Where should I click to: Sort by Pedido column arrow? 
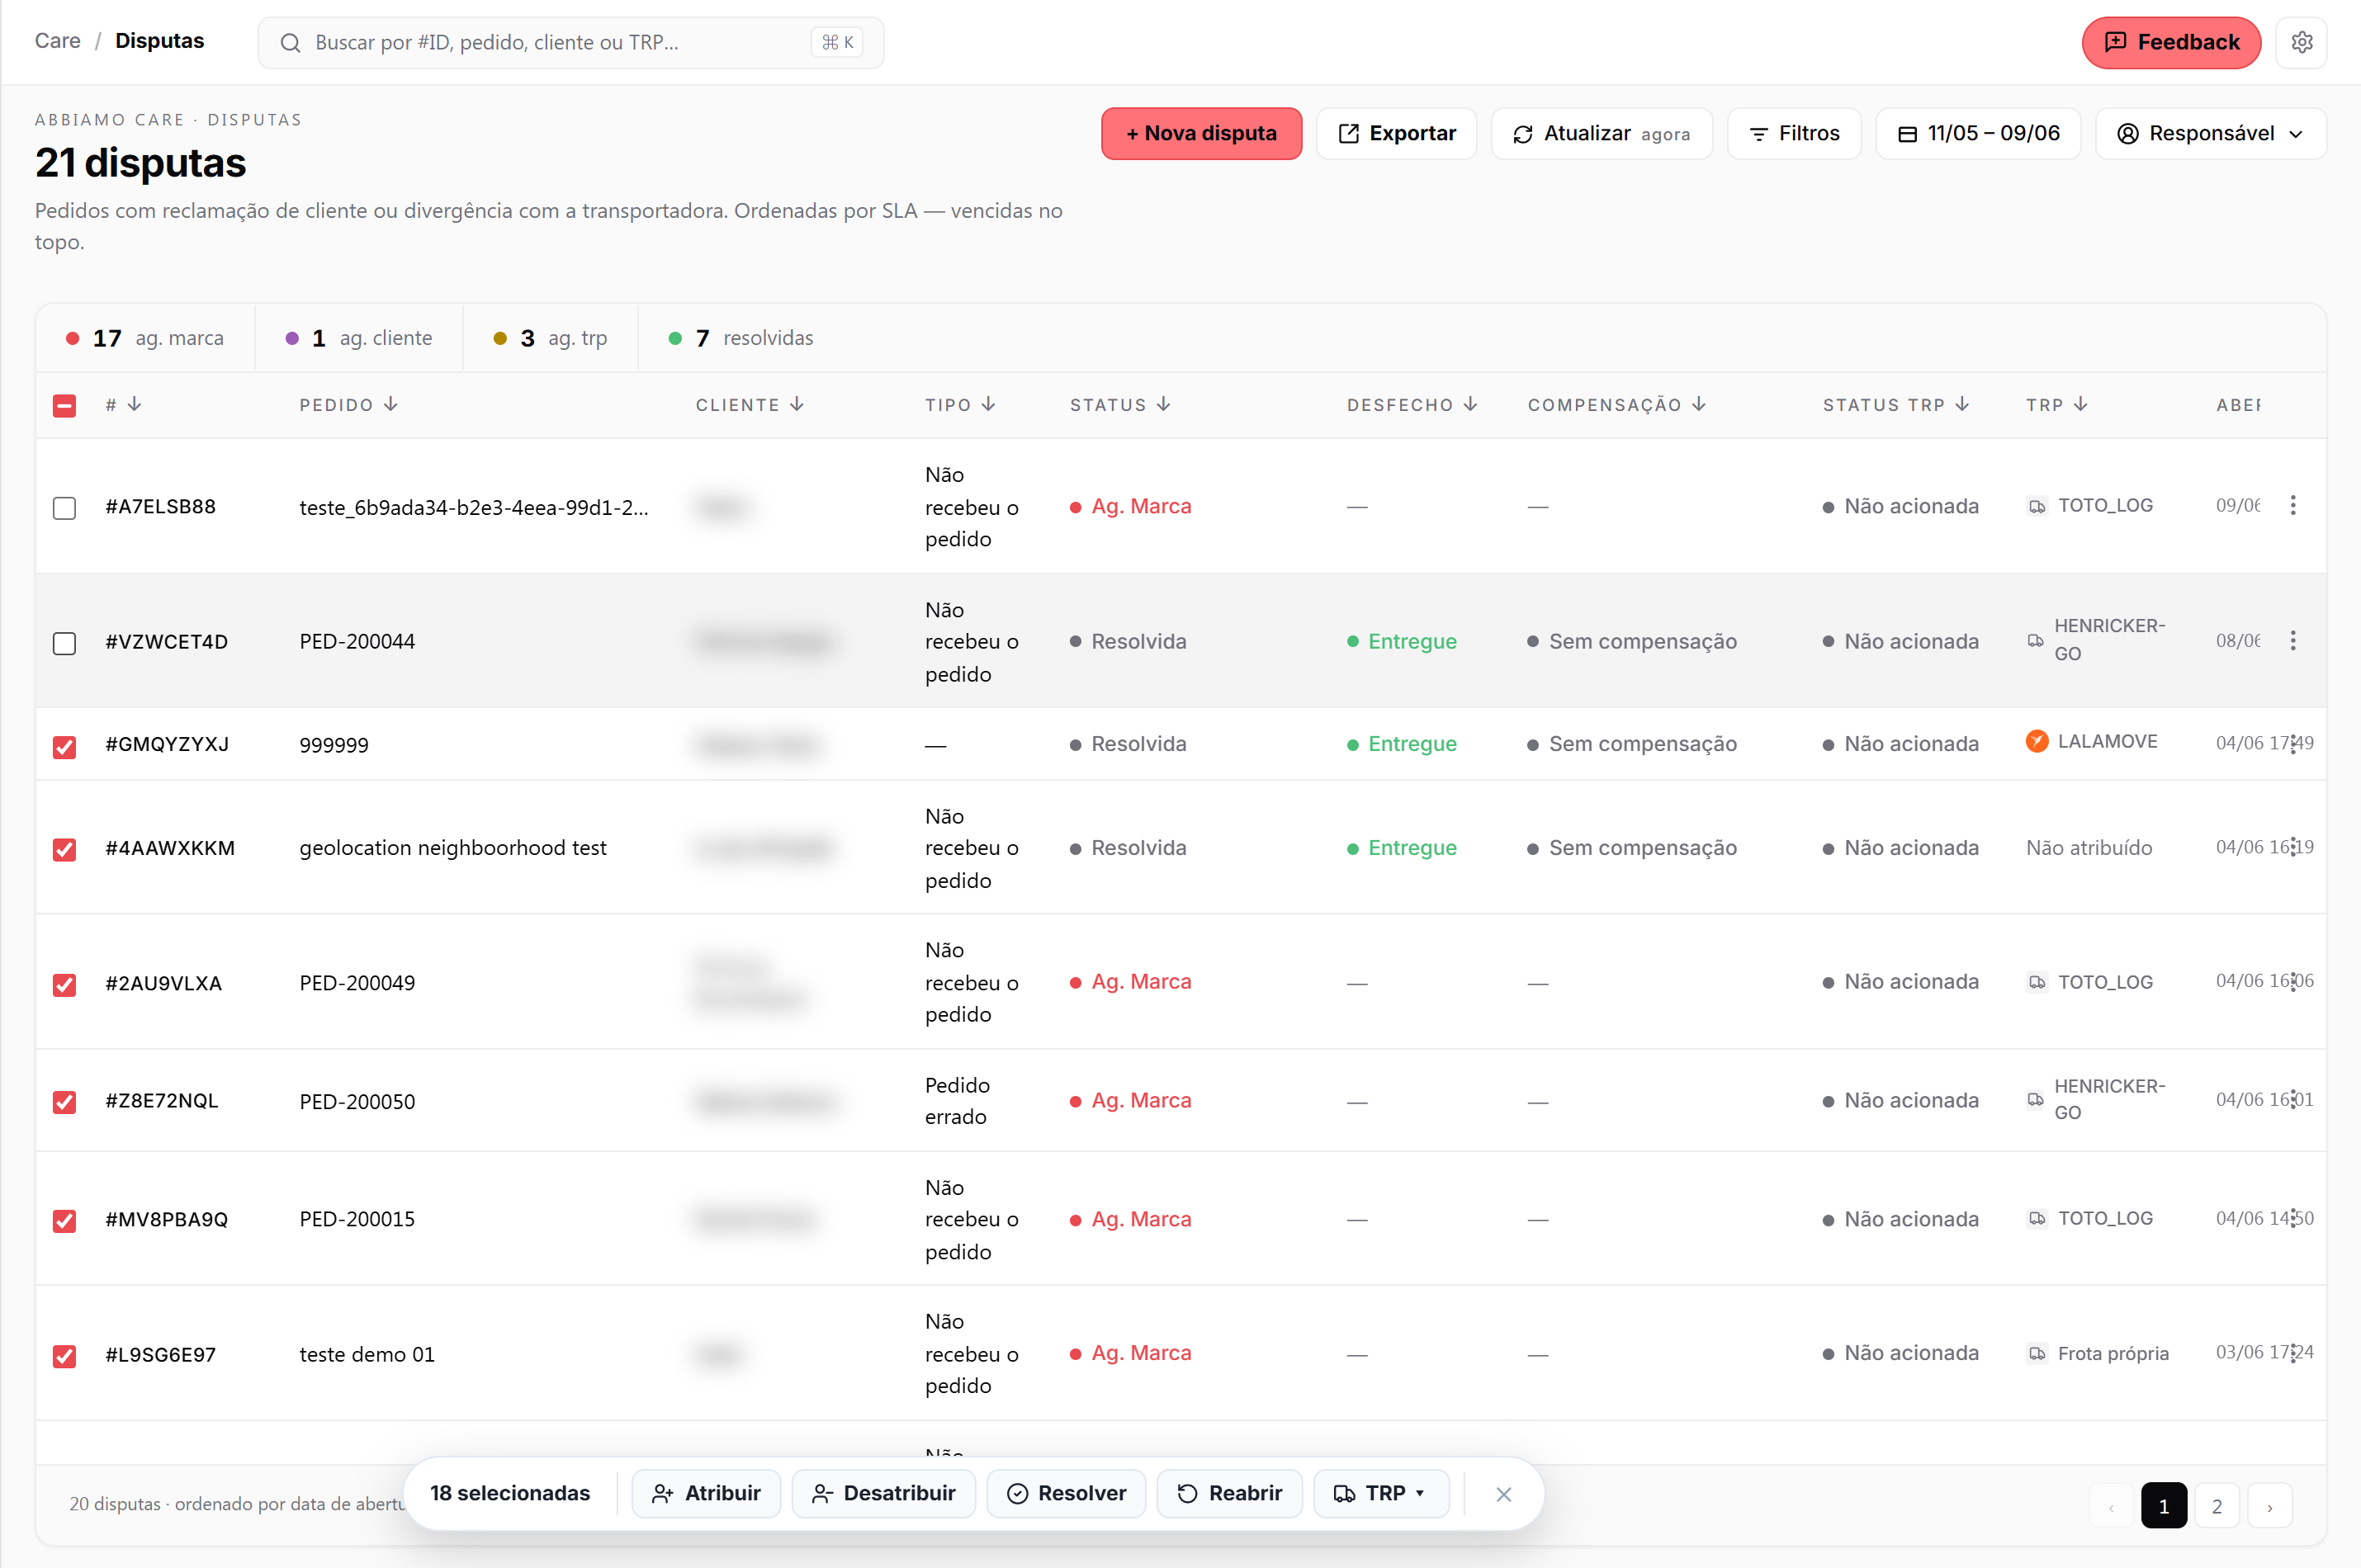[391, 404]
